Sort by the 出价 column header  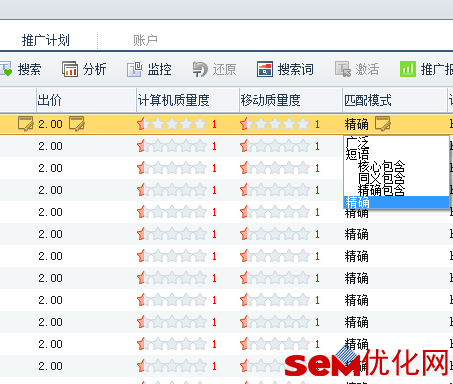tap(86, 100)
